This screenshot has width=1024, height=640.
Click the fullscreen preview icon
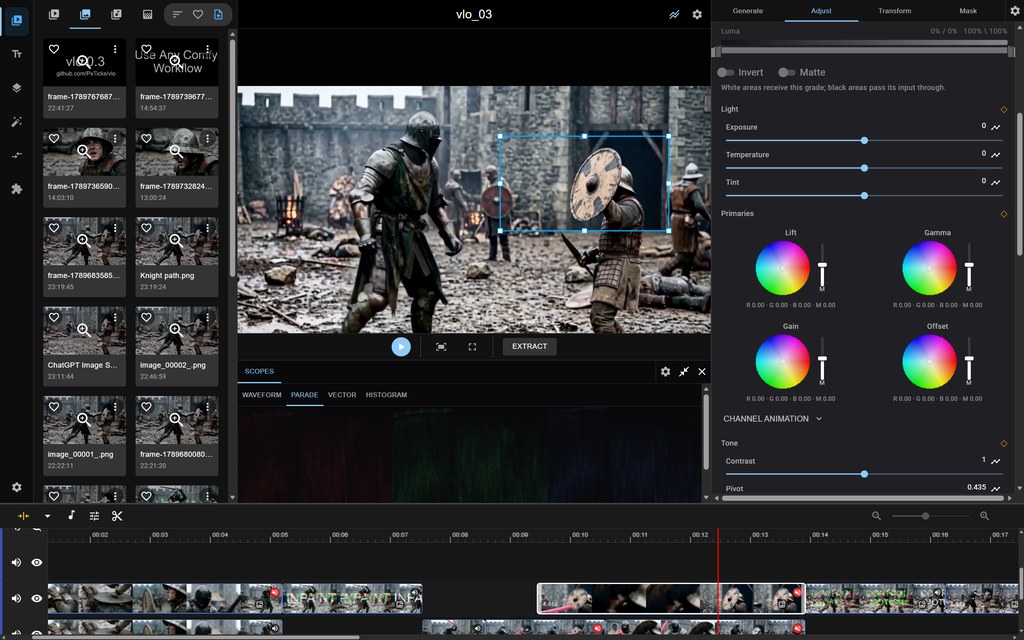[472, 347]
